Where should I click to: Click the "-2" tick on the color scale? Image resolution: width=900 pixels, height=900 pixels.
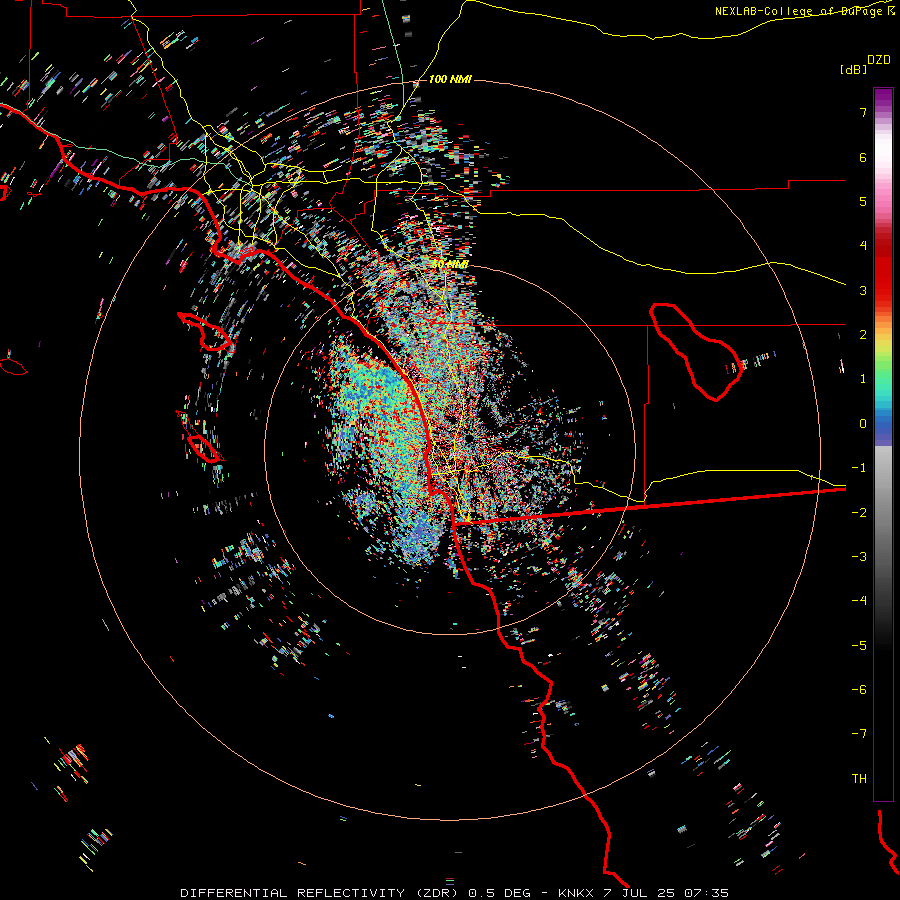pyautogui.click(x=859, y=513)
